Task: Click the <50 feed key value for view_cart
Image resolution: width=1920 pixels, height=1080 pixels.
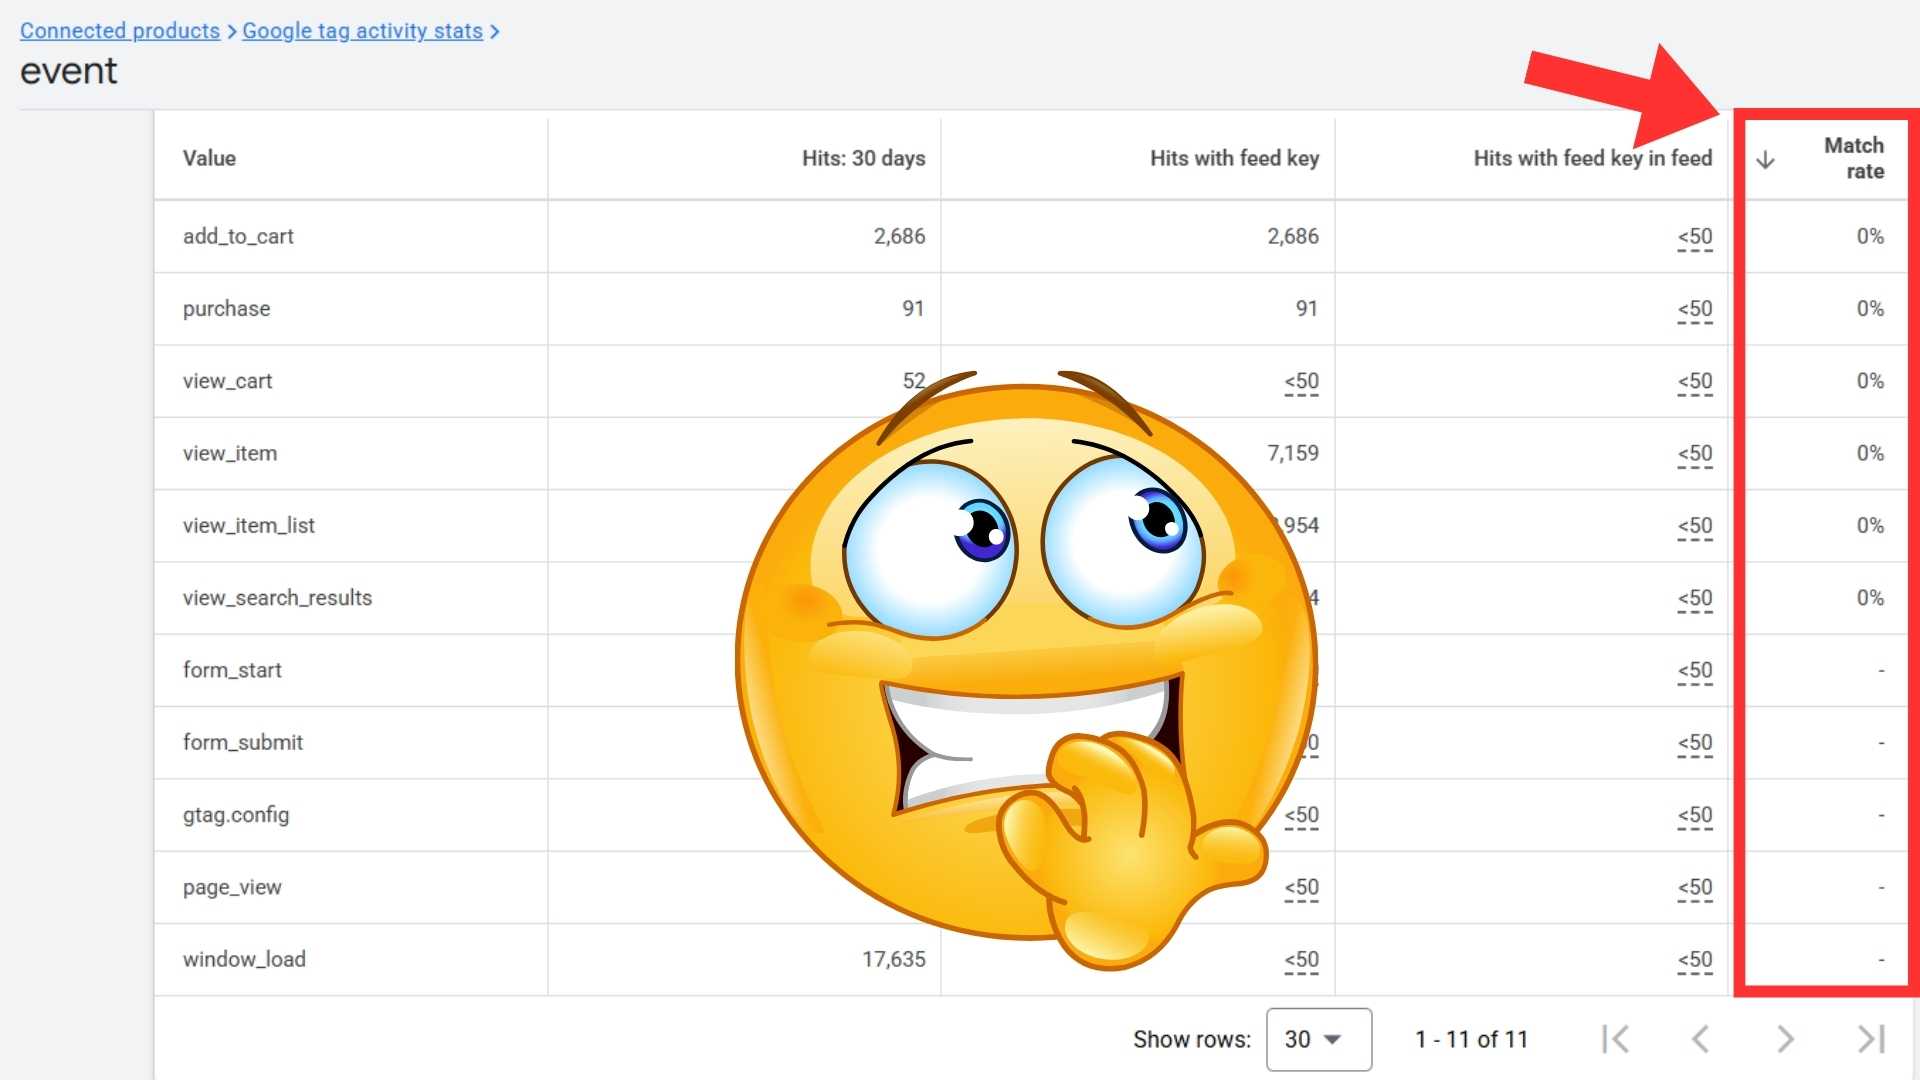Action: click(x=1301, y=382)
